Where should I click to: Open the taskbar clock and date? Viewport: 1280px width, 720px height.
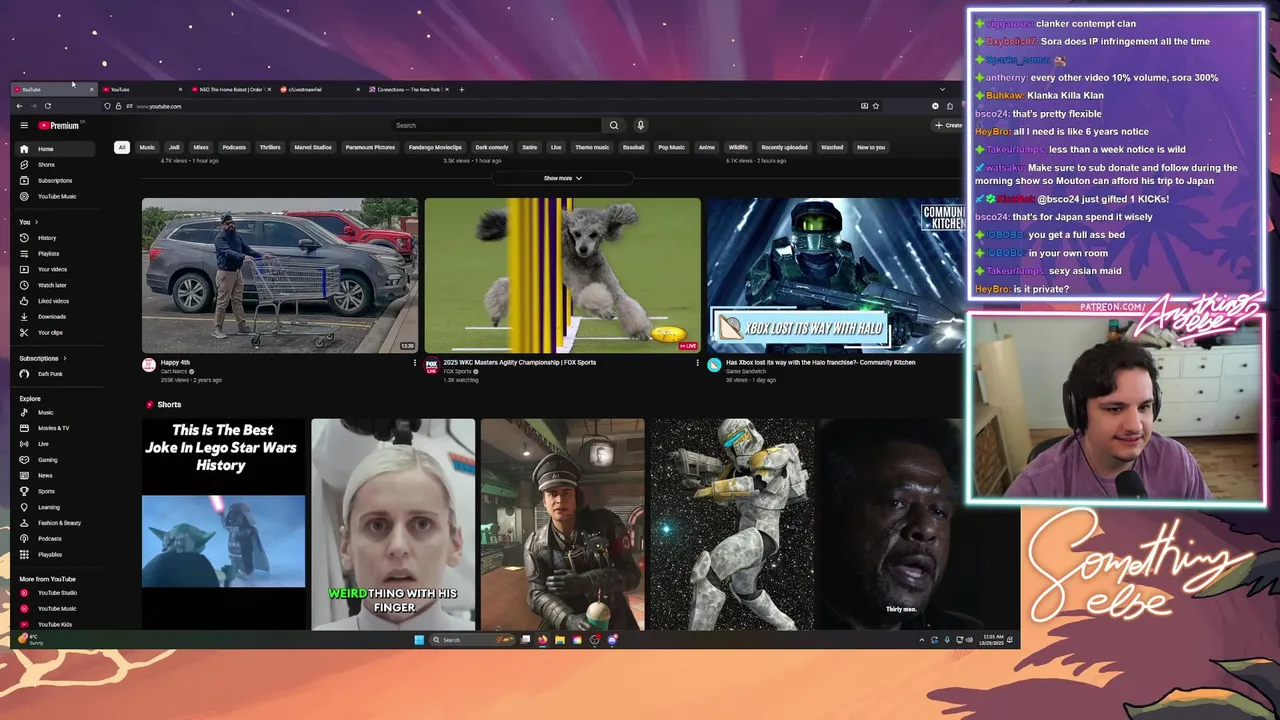click(992, 640)
